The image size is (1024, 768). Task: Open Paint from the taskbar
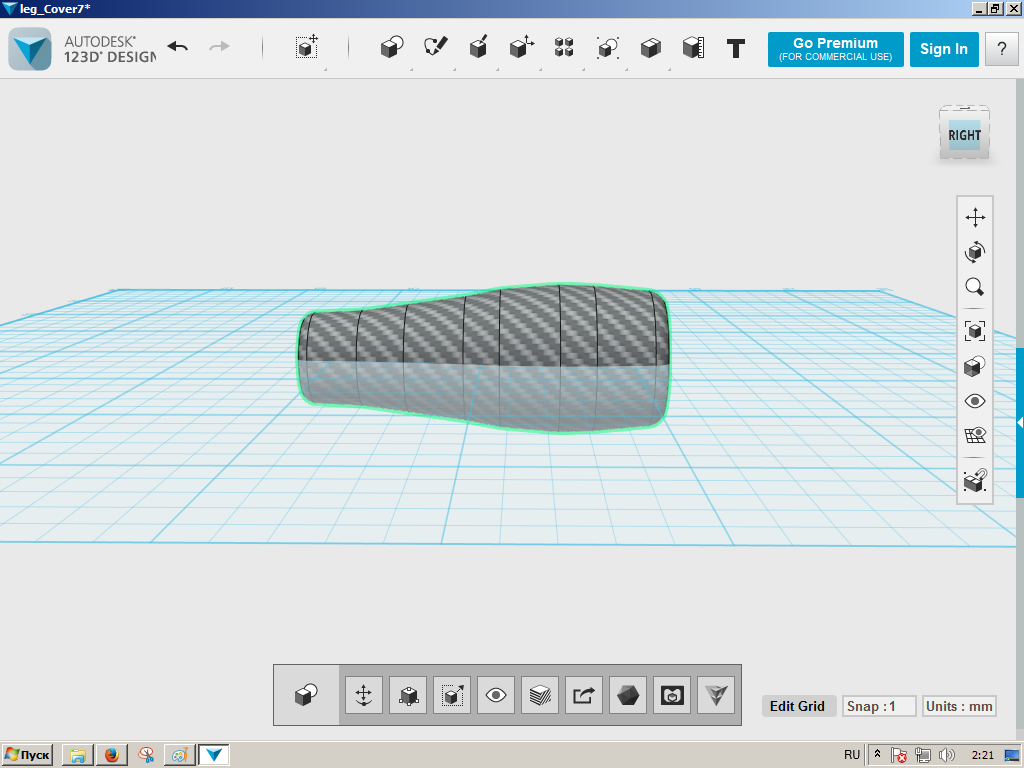tap(180, 756)
